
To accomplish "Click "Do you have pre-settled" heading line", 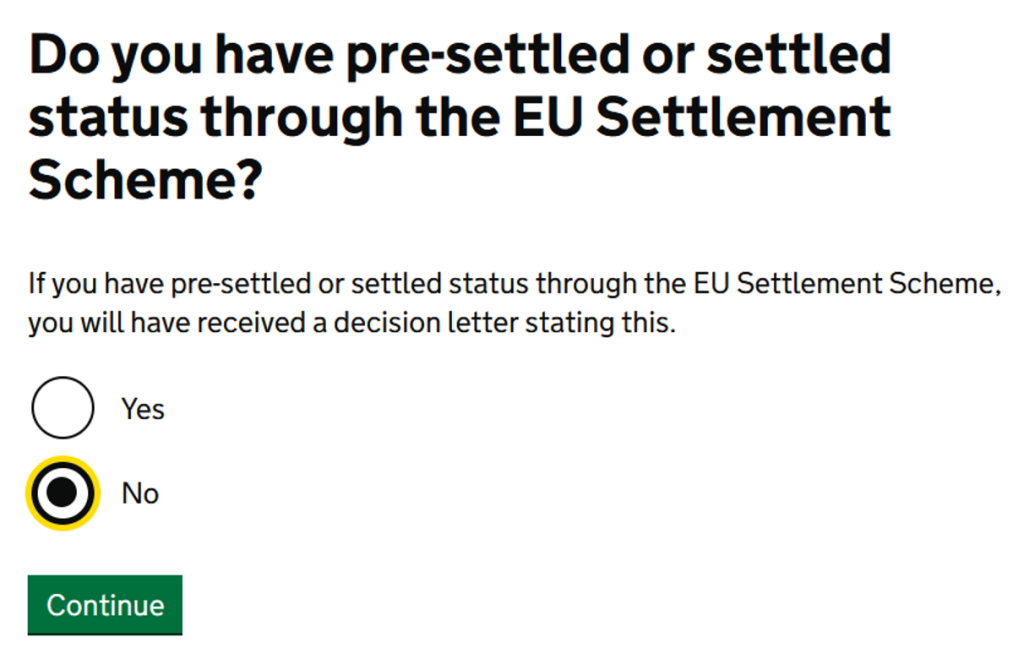I will [460, 57].
